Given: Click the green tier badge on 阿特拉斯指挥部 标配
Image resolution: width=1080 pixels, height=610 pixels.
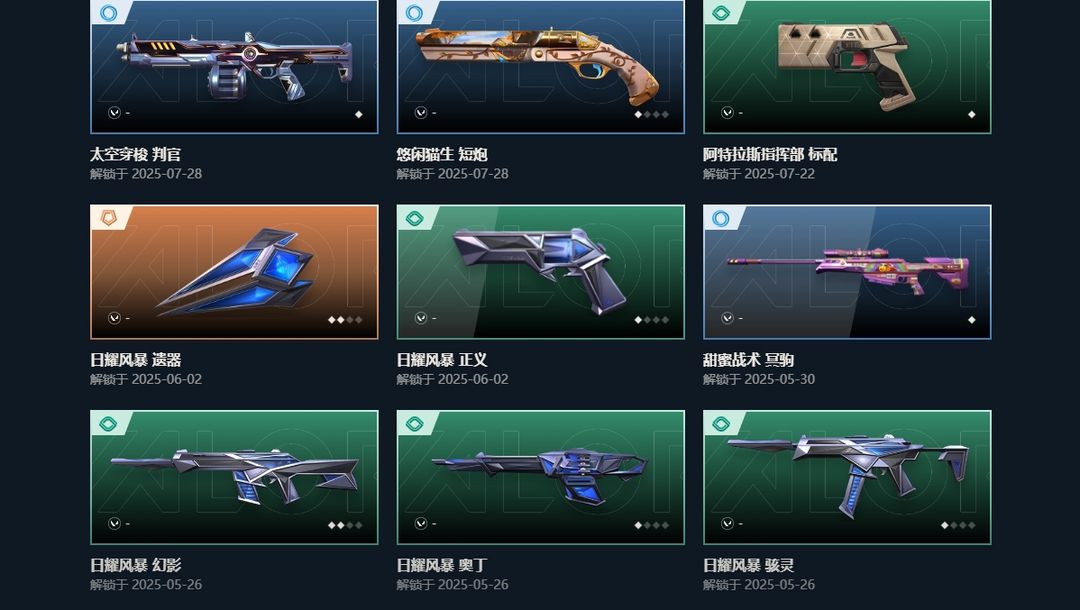Looking at the screenshot, I should (721, 12).
